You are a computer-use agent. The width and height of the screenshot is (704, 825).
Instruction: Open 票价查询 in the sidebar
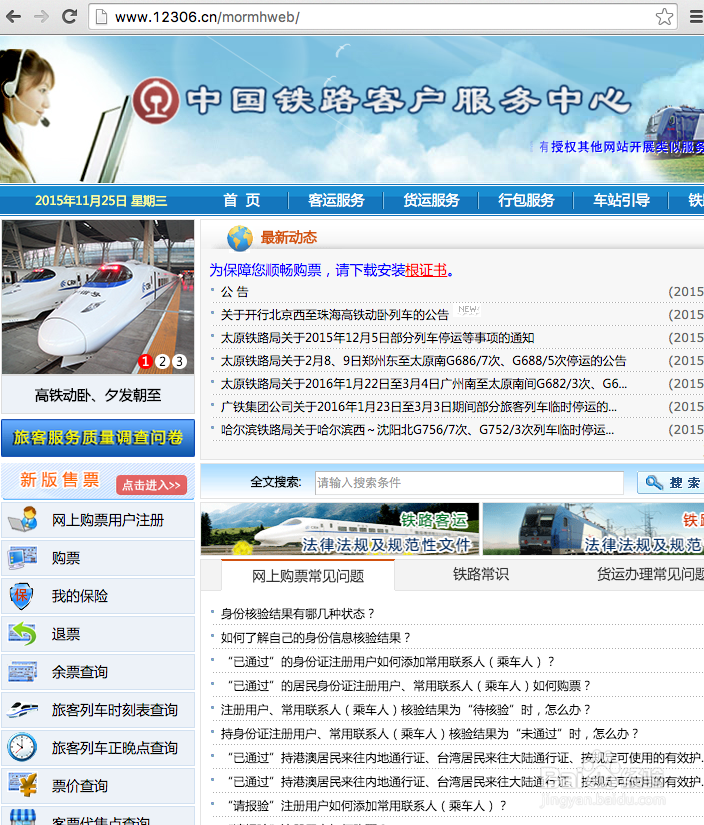[x=98, y=785]
